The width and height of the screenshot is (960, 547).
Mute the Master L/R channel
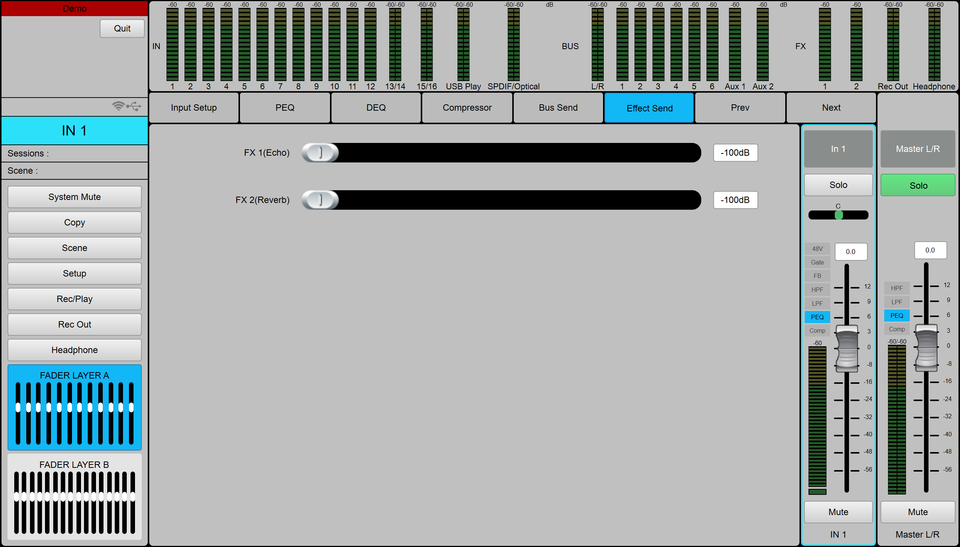[918, 512]
